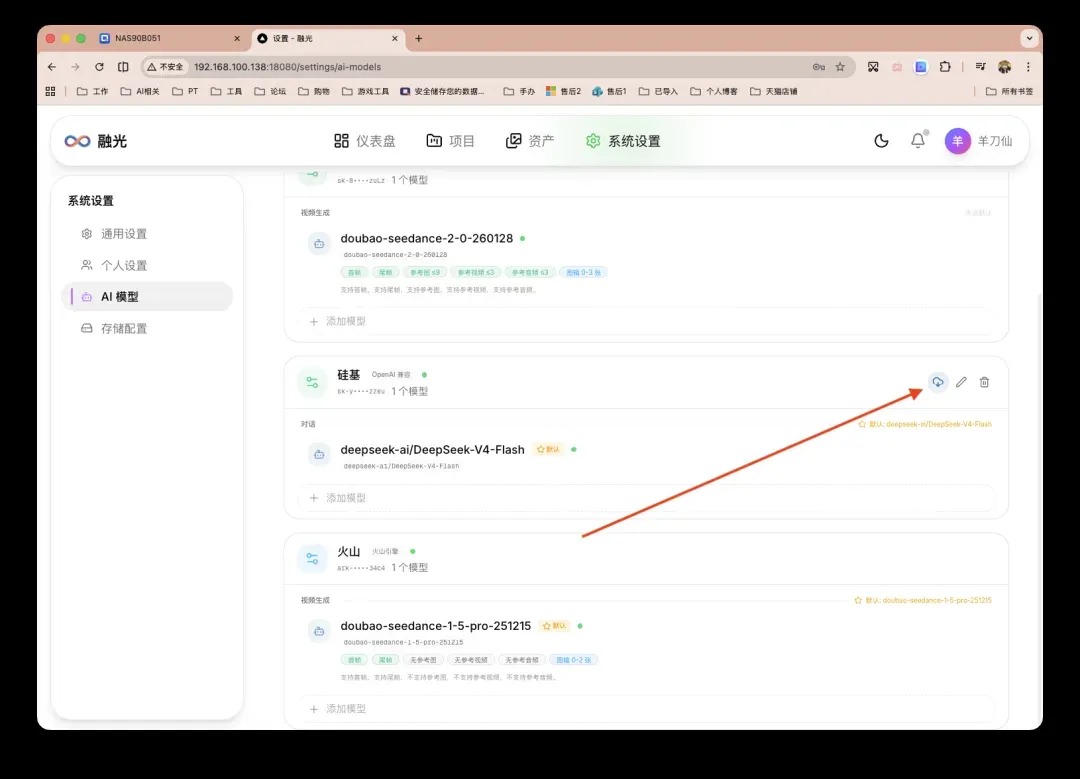Screen dimensions: 1080x779
Task: Click 默认 badge next to doubao-seedance-1-5-pro-251215
Action: [554, 626]
